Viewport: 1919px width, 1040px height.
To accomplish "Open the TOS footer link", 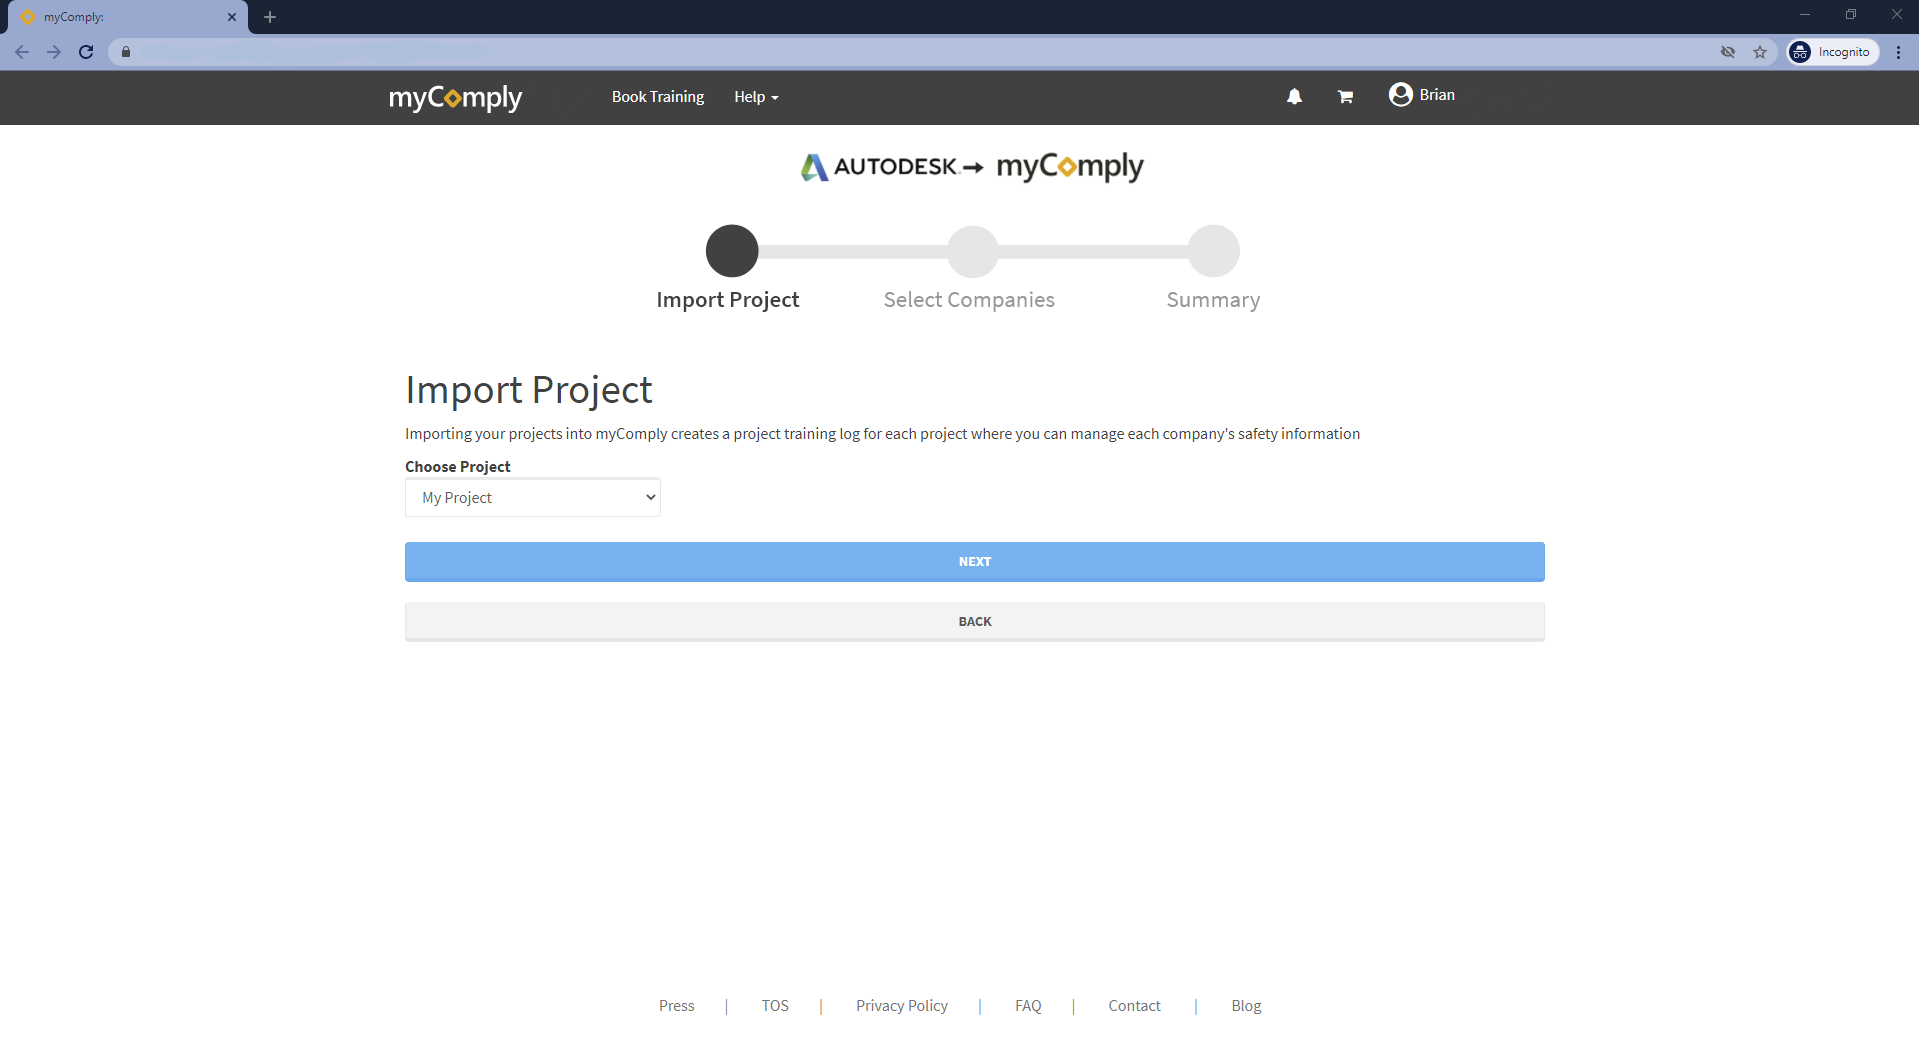I will tap(775, 1006).
